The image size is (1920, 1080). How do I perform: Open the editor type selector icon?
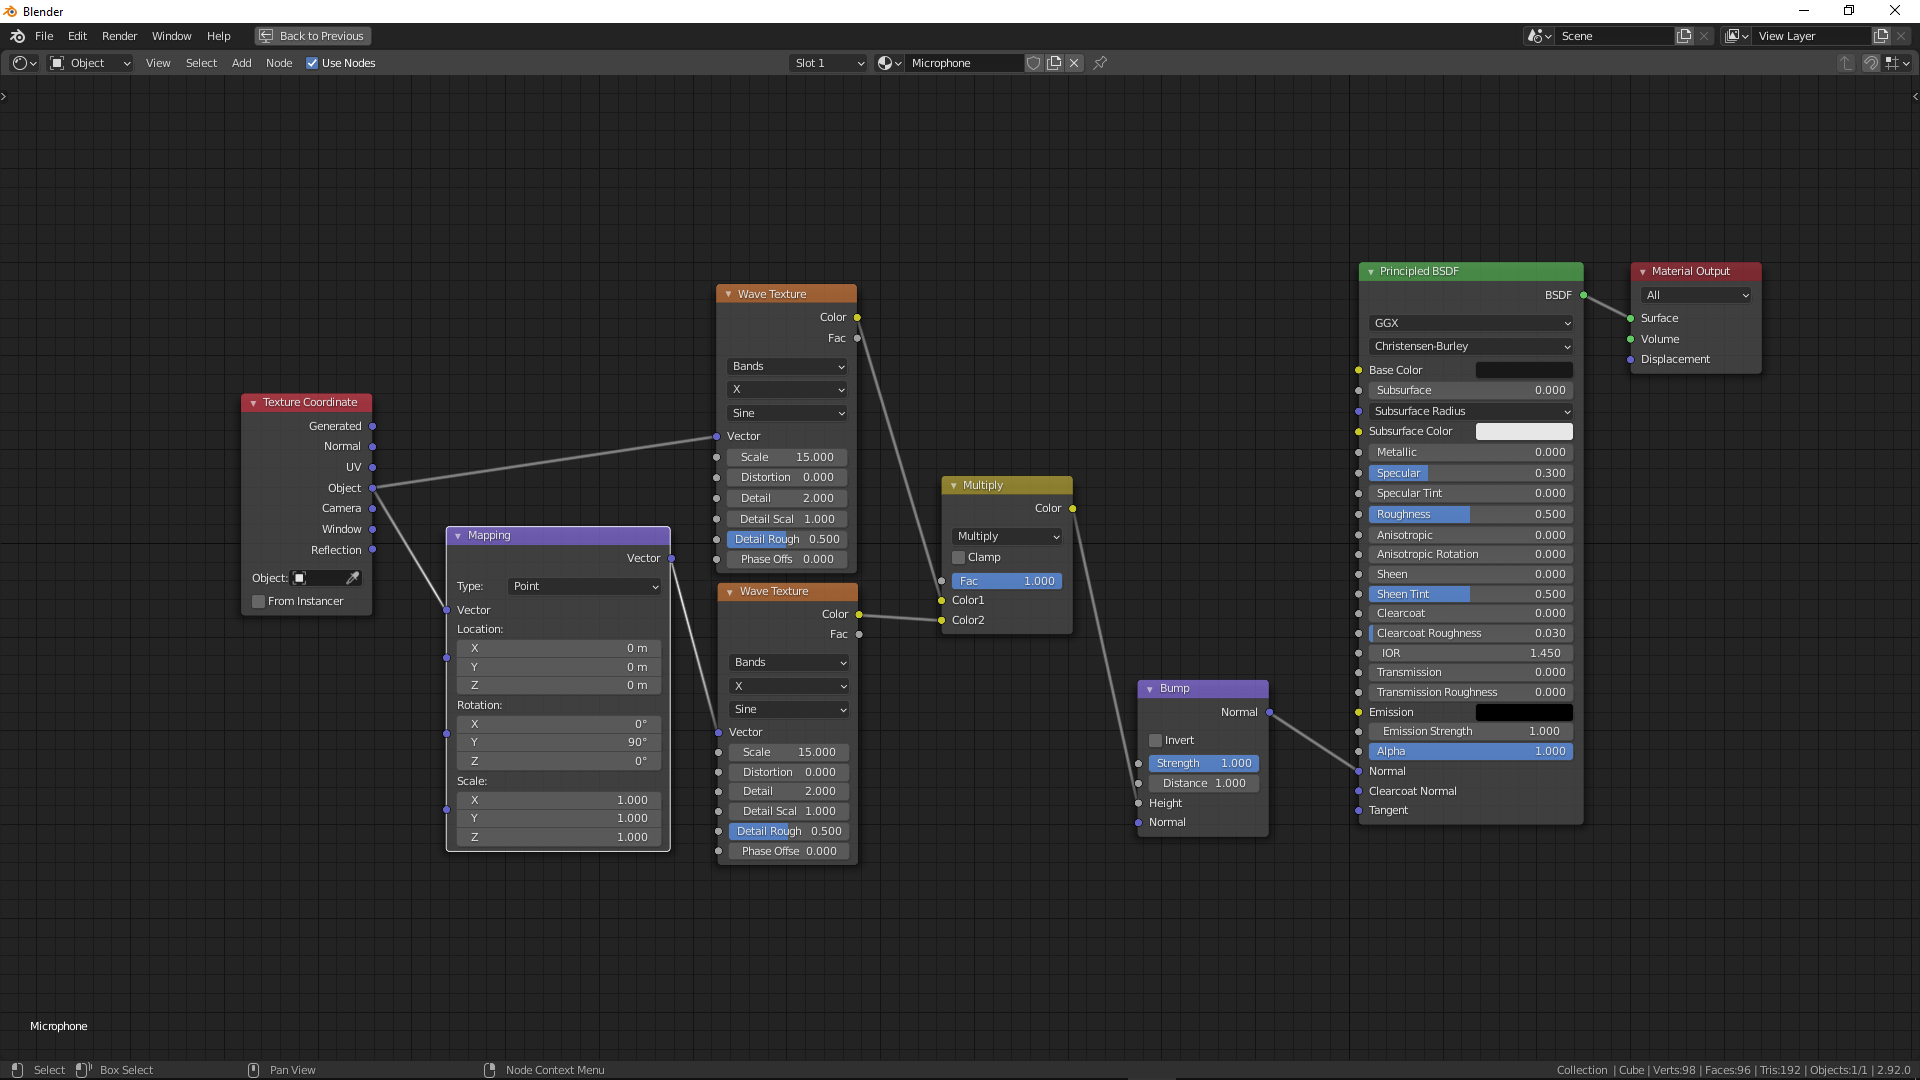tap(24, 63)
